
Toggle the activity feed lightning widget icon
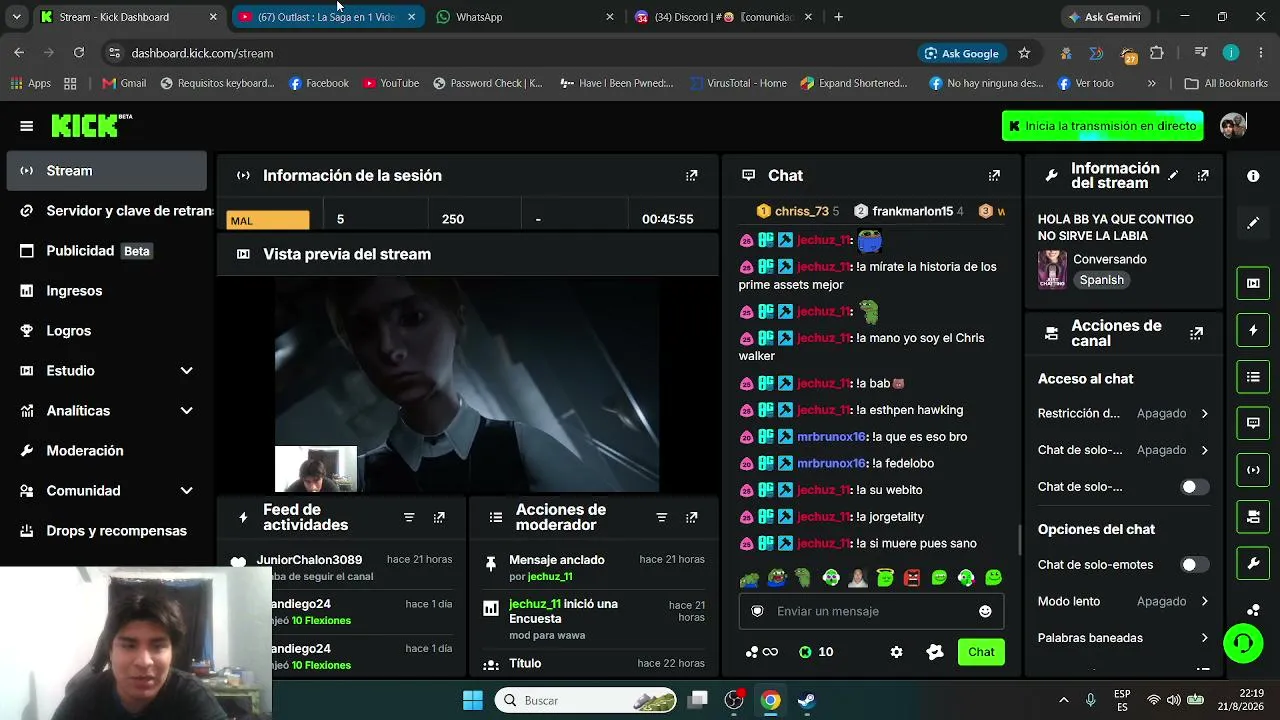(x=1253, y=330)
